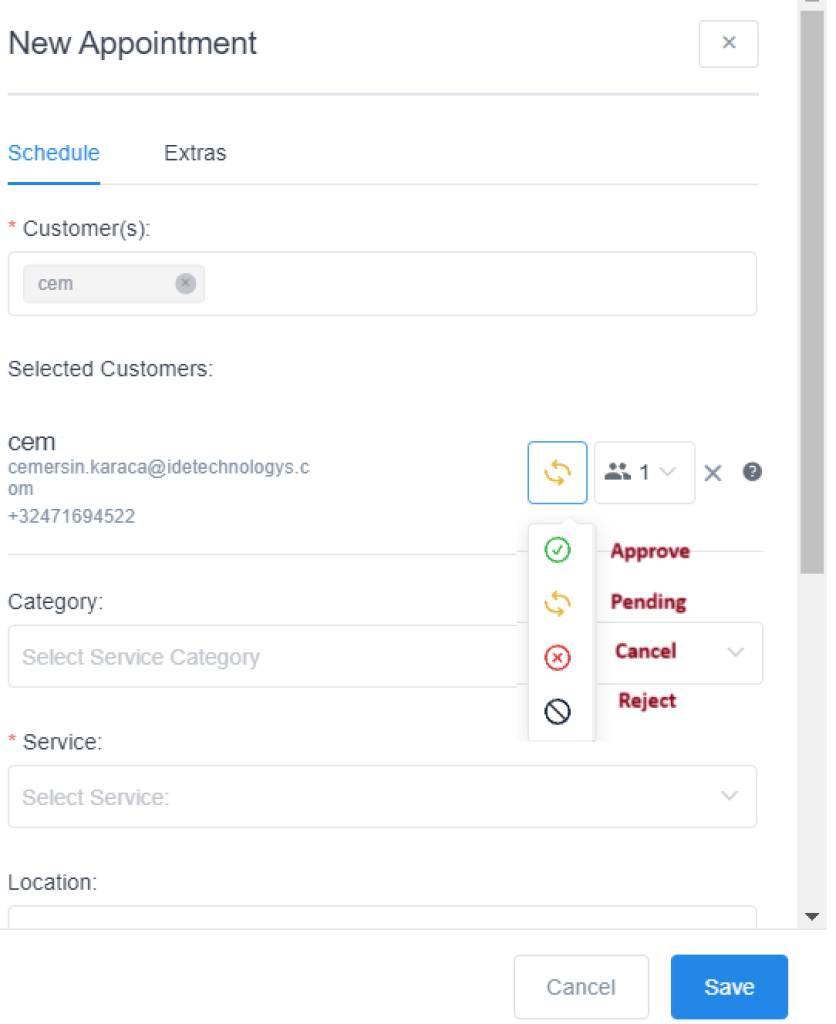Screen dimensions: 836x1024
Task: Open the Select Service Category dropdown
Action: (x=260, y=657)
